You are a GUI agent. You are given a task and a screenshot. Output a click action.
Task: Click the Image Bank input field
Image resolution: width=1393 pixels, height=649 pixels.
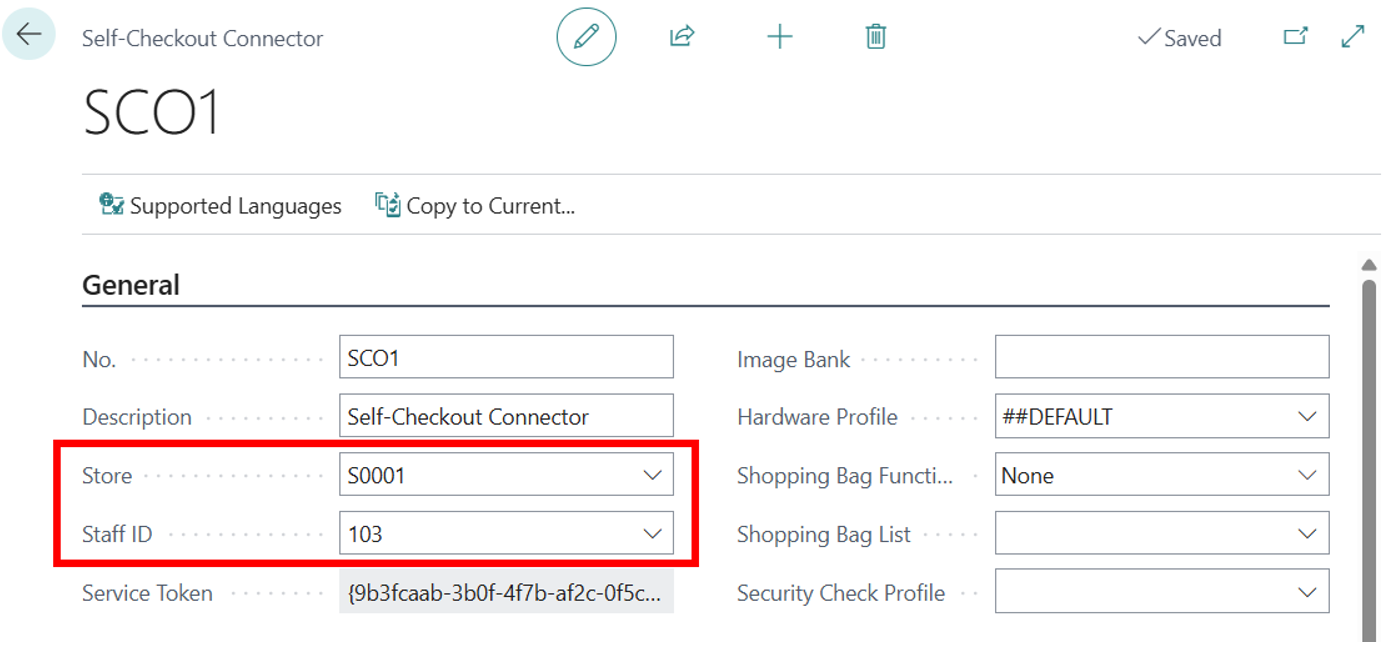coord(1161,357)
